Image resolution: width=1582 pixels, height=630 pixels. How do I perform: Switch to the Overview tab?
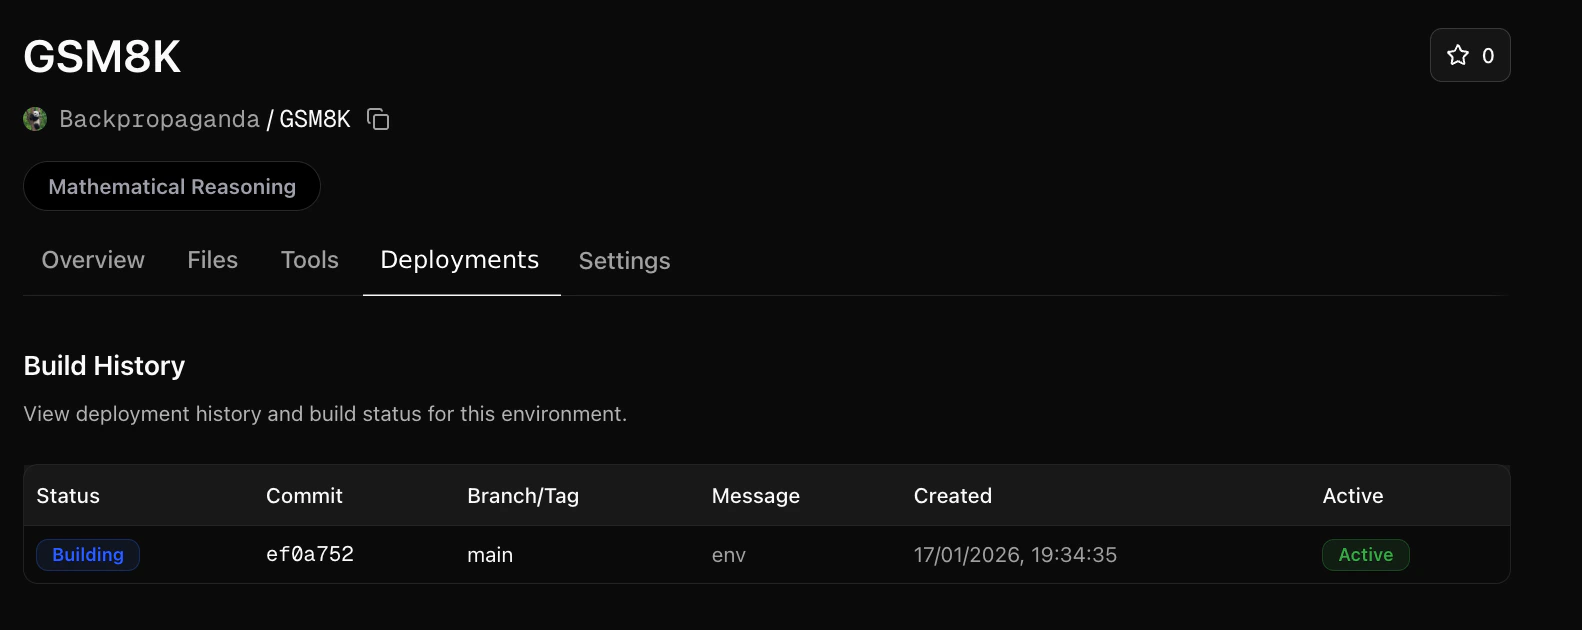(92, 260)
